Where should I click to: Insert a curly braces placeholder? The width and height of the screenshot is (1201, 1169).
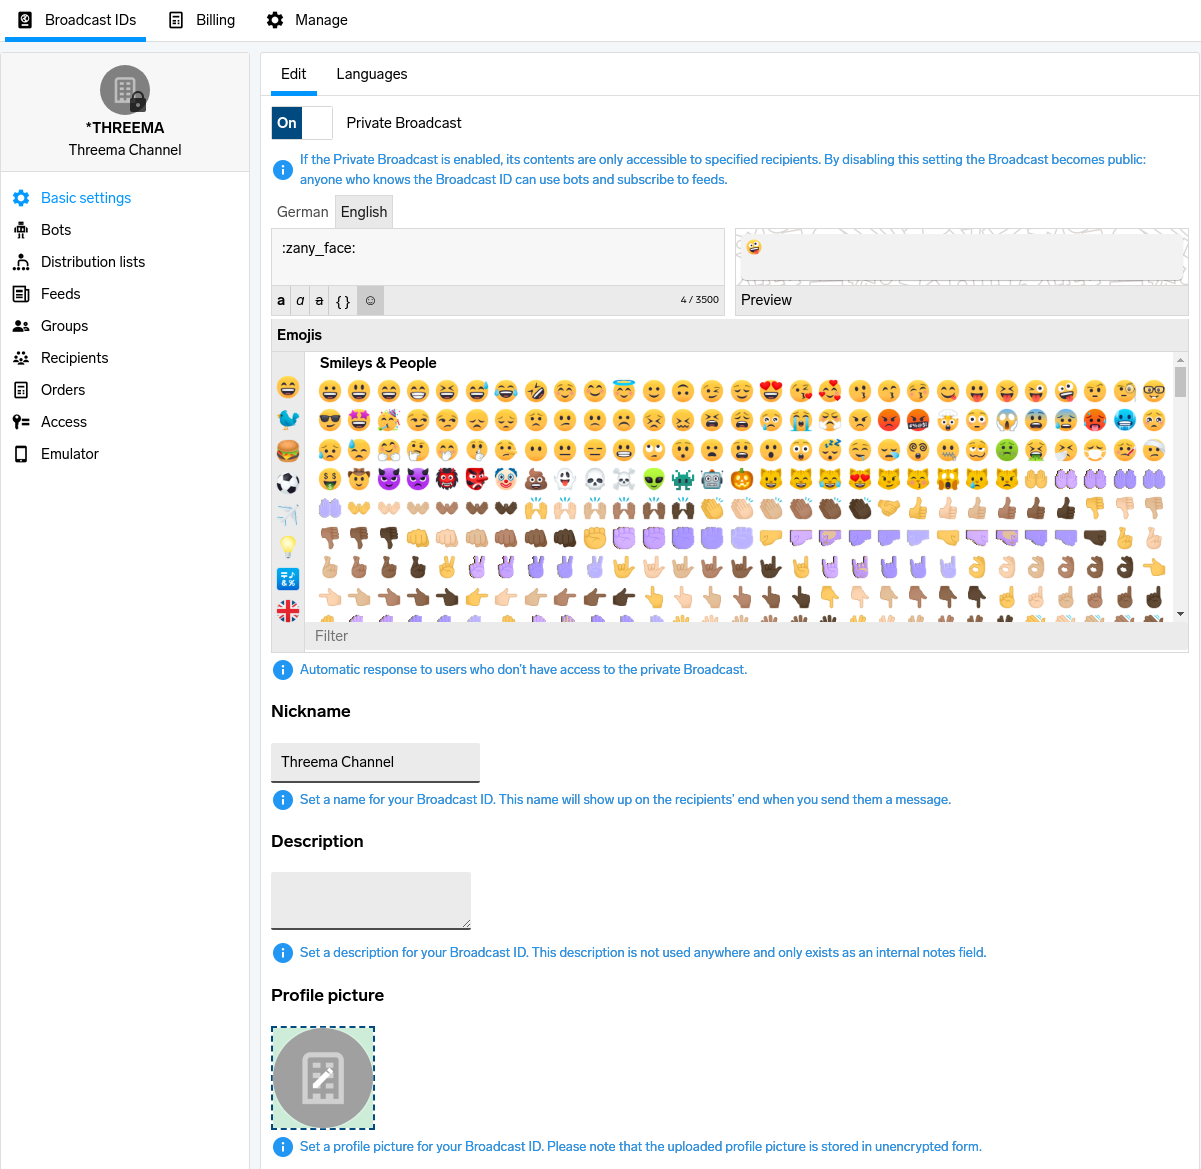343,300
